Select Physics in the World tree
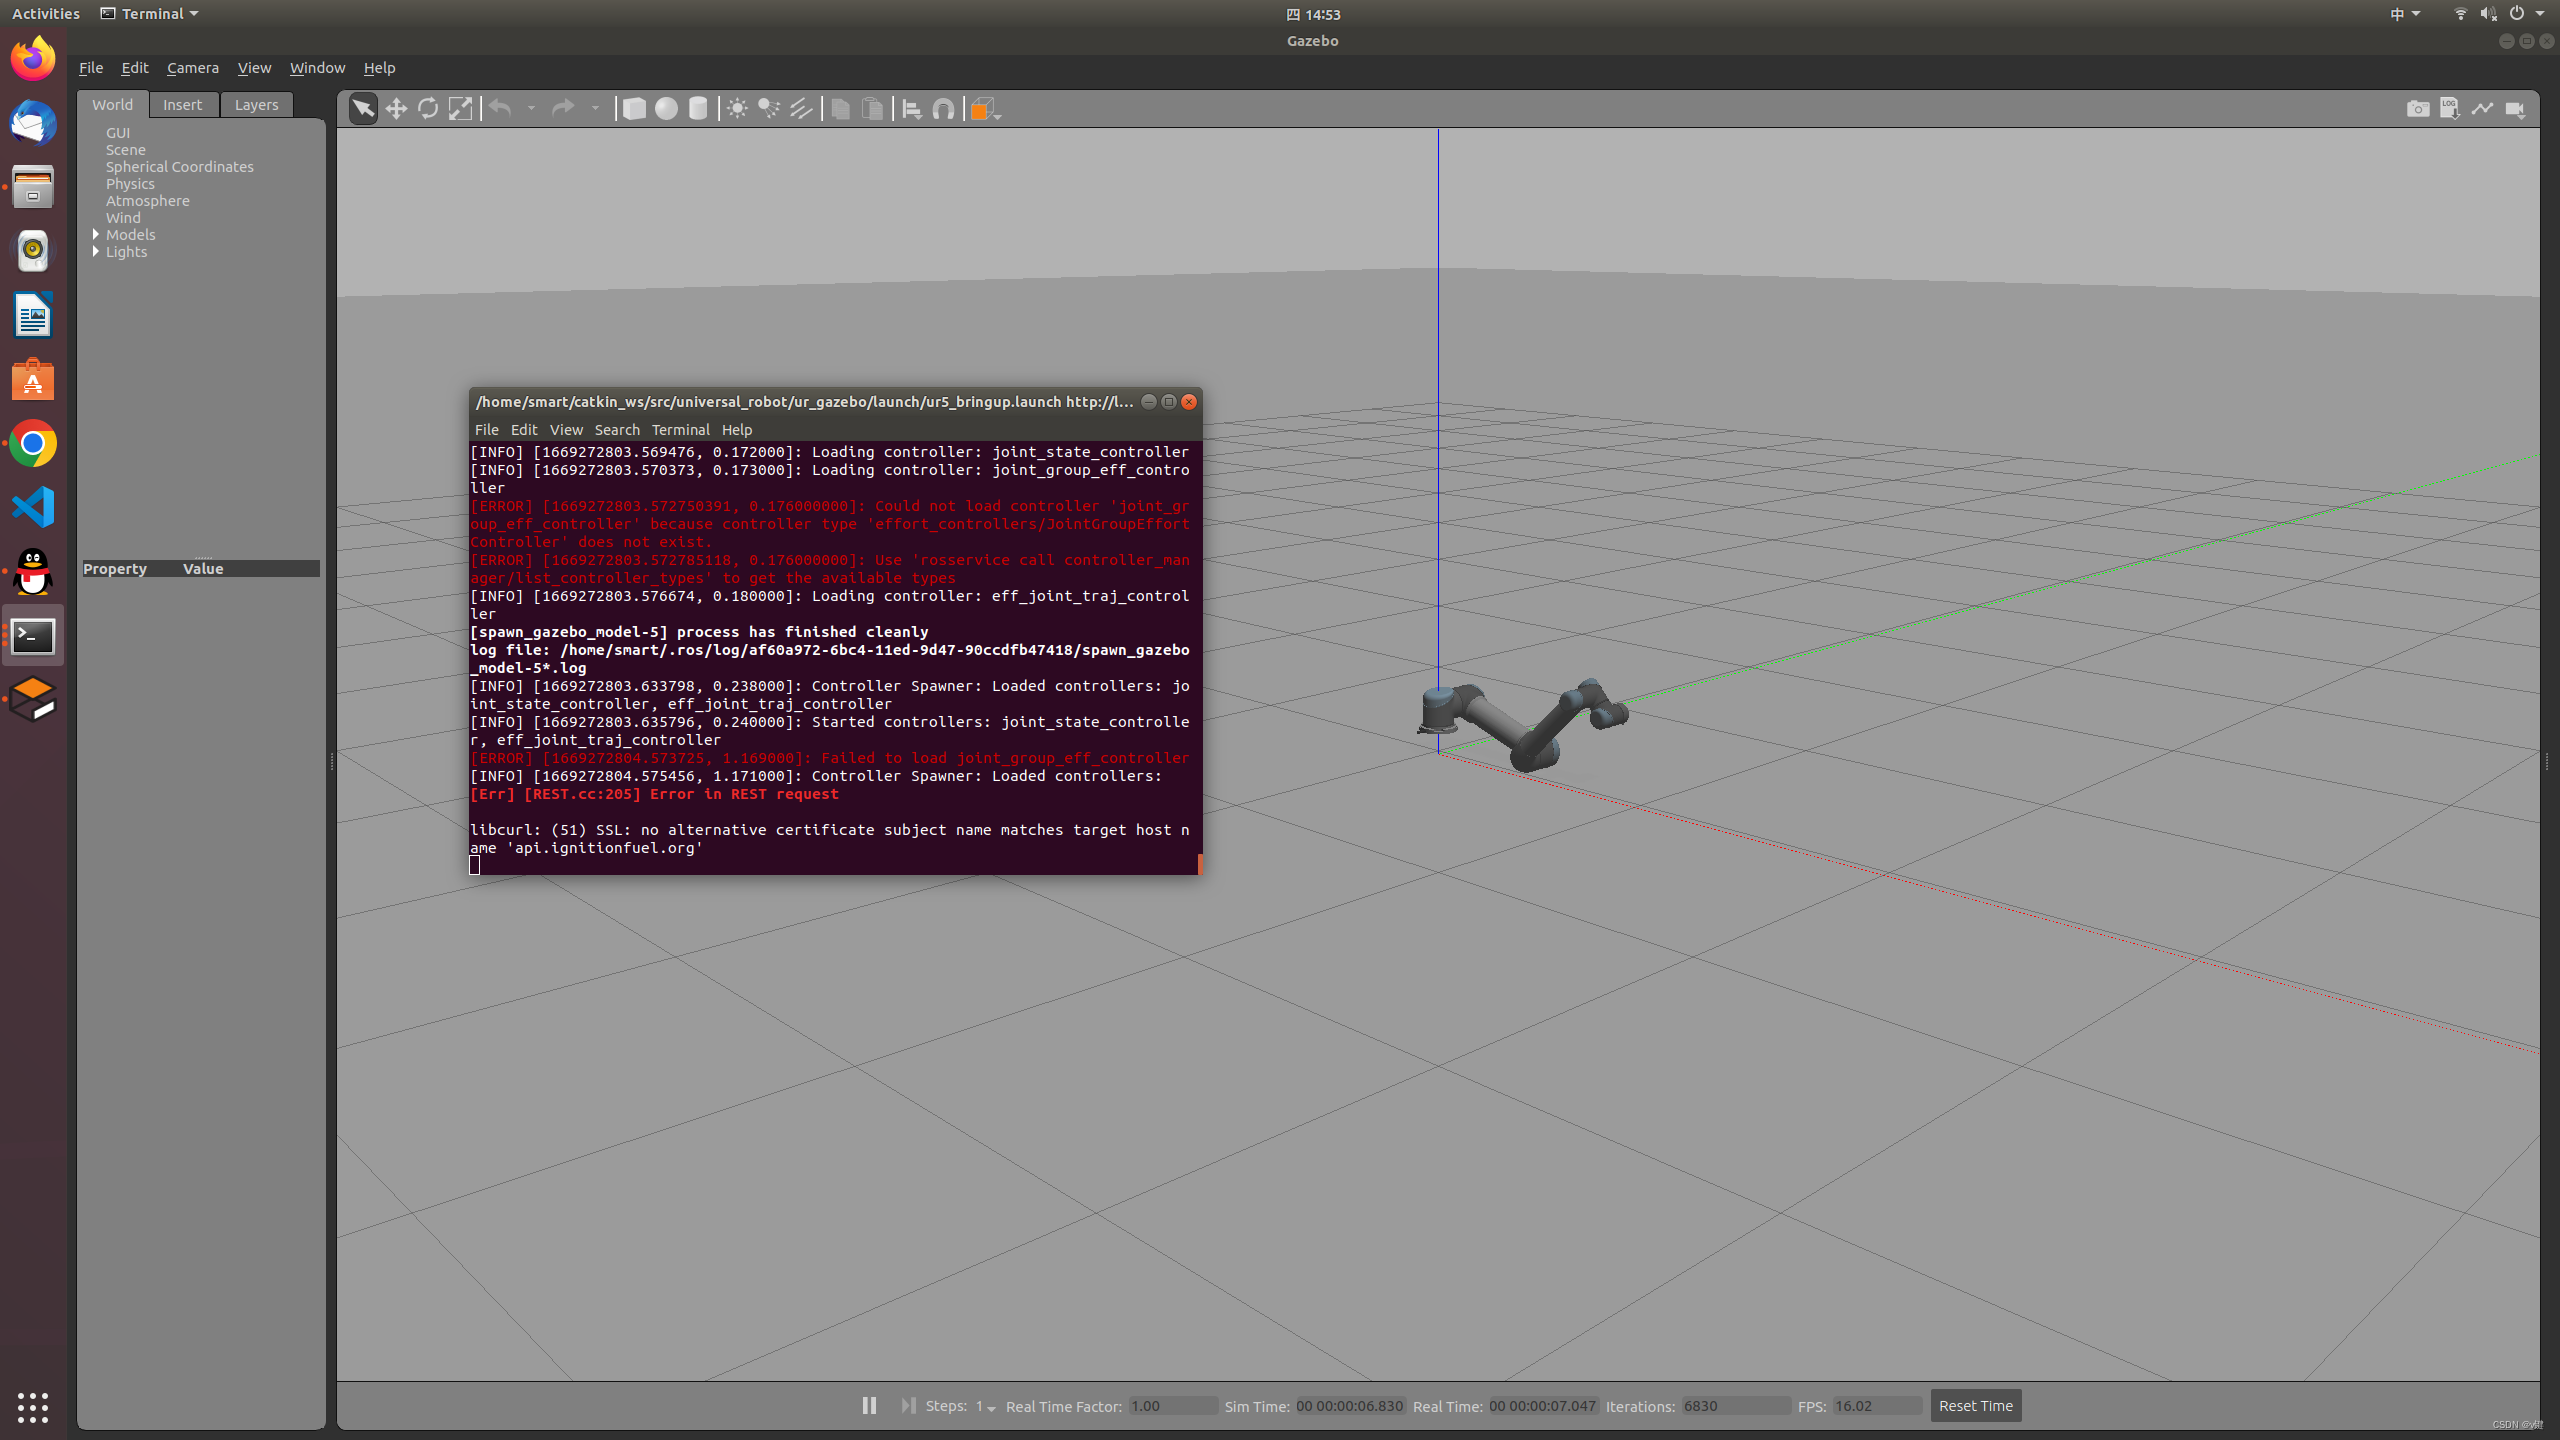Viewport: 2560px width, 1440px height. tap(130, 183)
